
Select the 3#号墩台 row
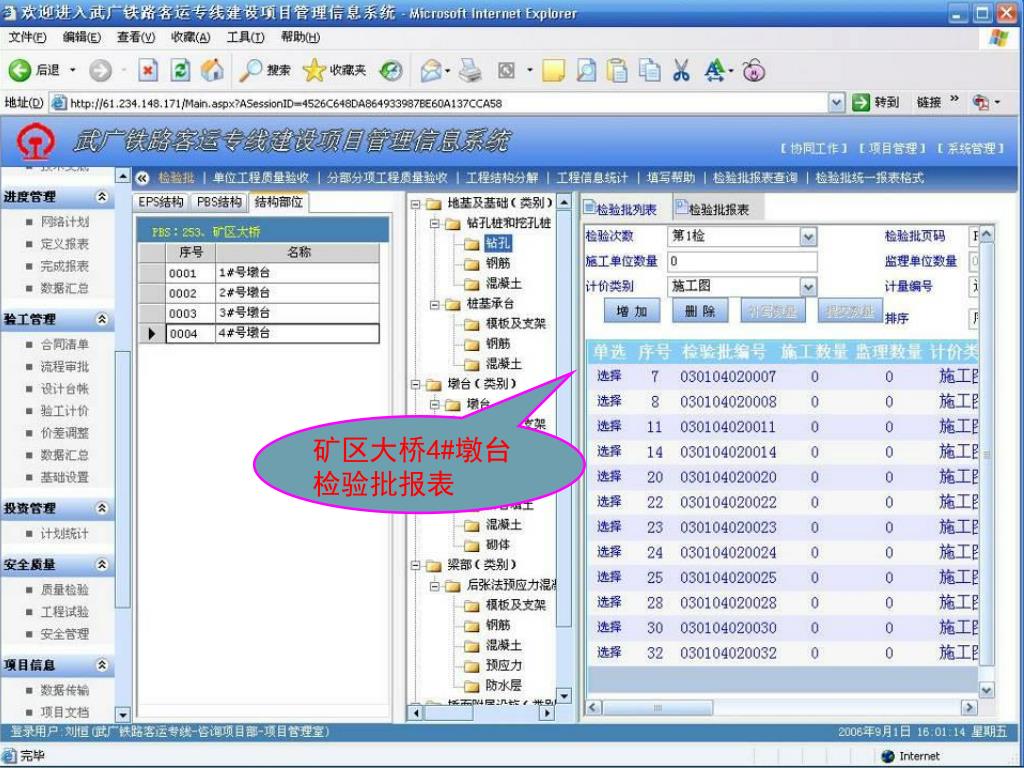tap(259, 313)
